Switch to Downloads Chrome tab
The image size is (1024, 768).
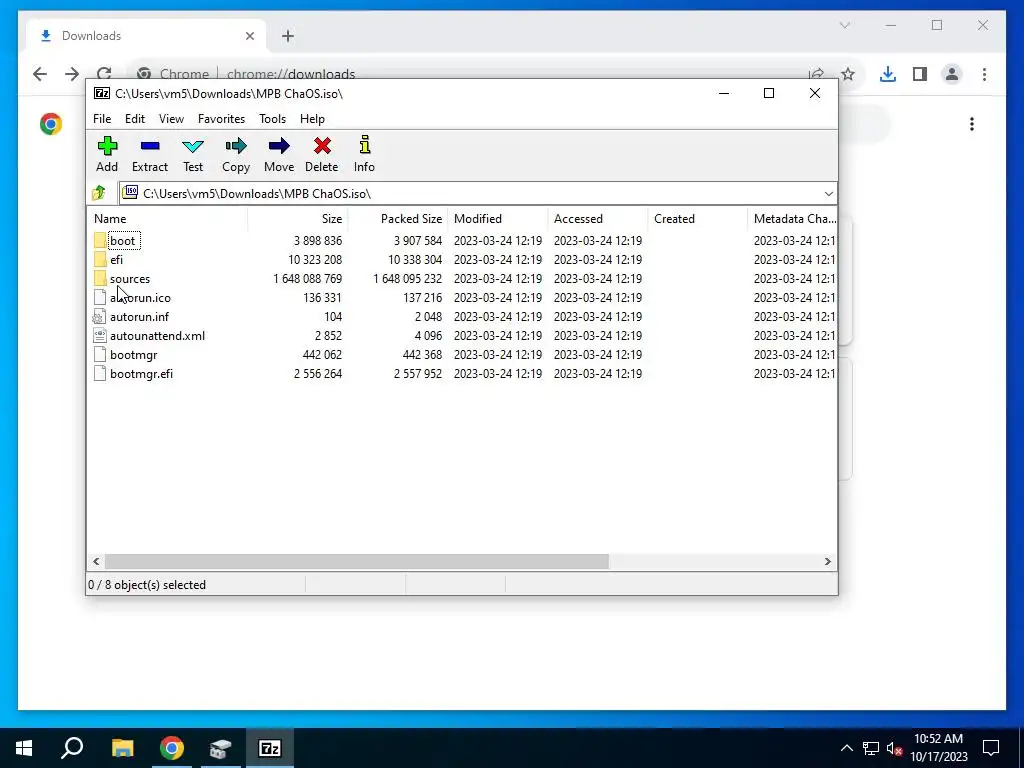pos(146,36)
